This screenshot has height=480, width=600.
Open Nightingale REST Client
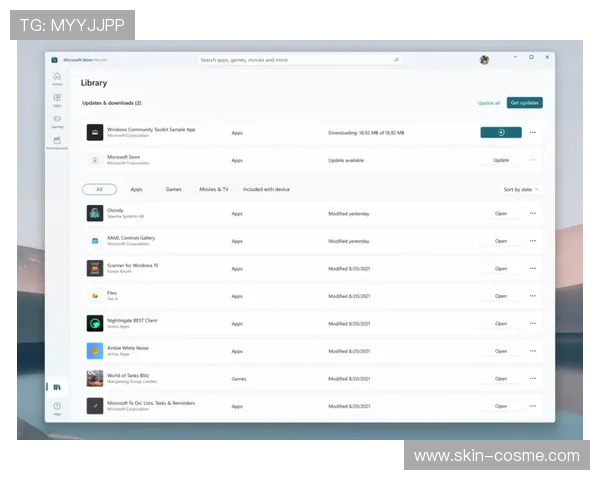[x=501, y=323]
